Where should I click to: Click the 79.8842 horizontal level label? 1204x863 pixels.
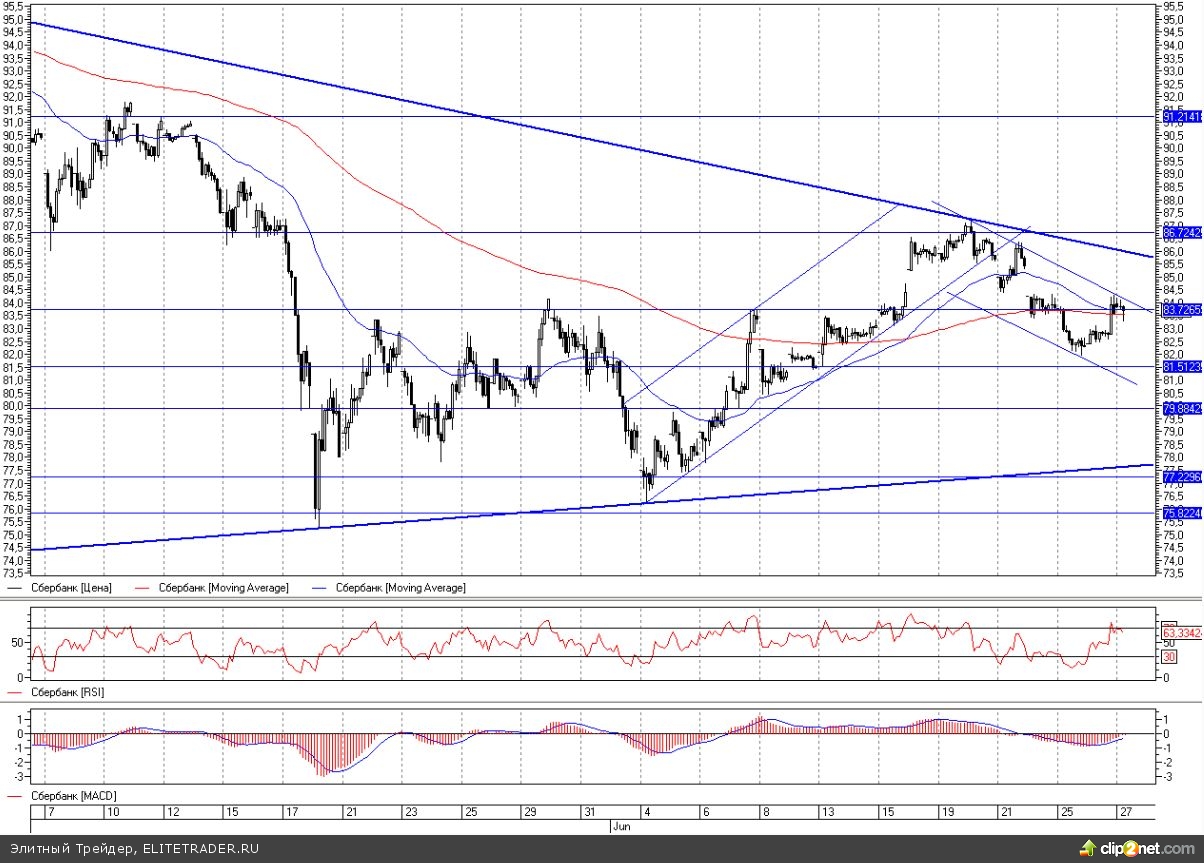(x=1180, y=409)
